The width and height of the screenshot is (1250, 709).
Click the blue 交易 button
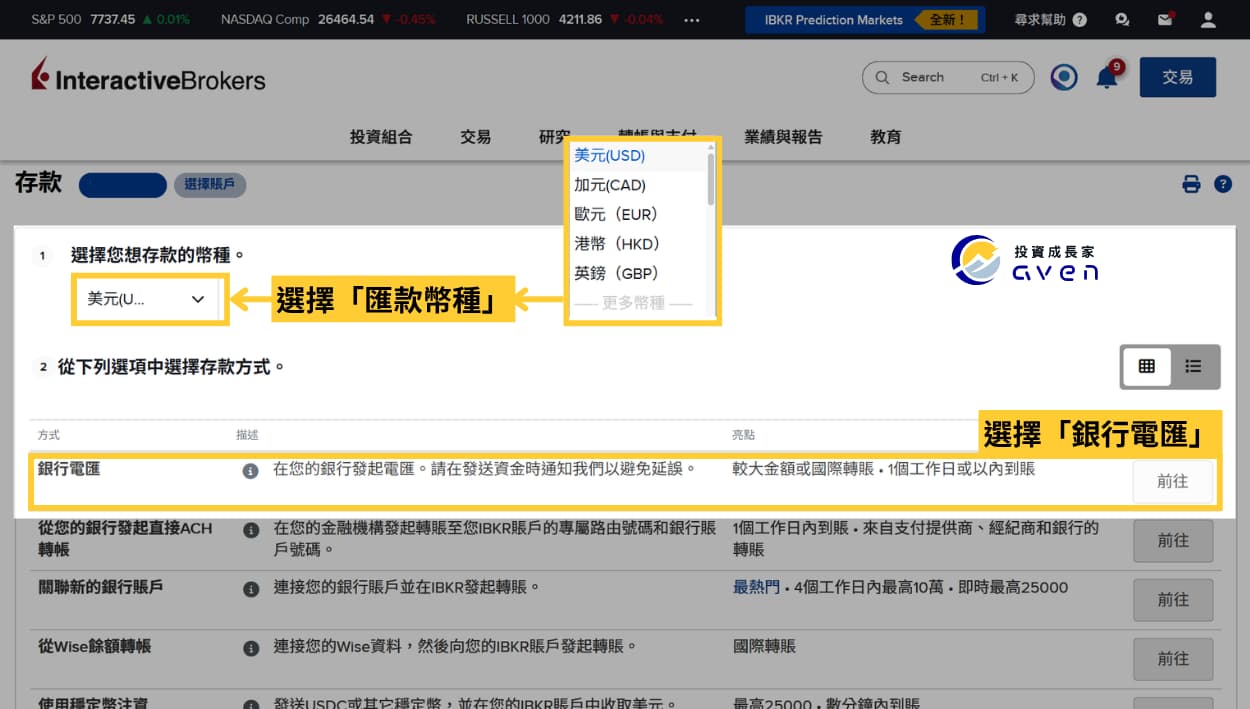click(x=1177, y=77)
